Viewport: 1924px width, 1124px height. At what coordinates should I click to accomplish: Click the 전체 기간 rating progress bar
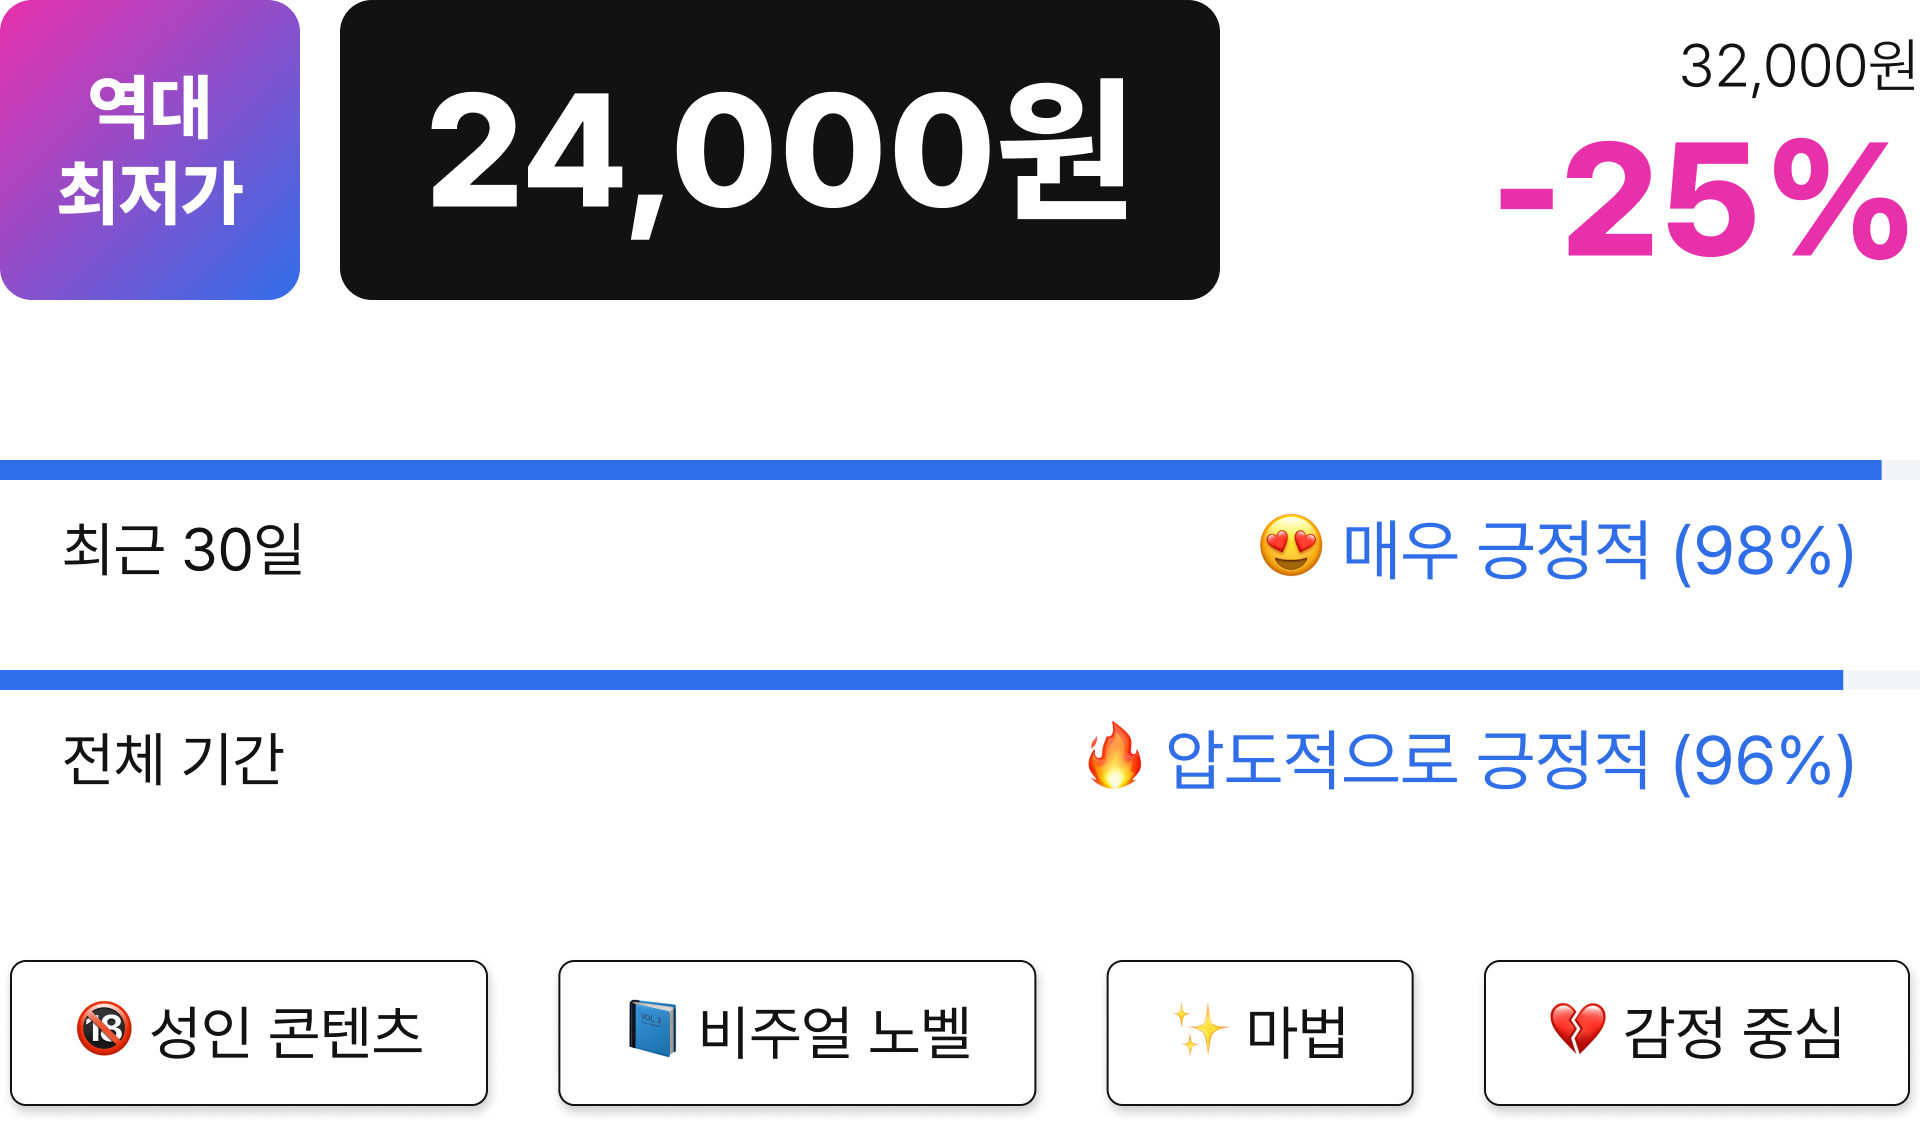960,680
